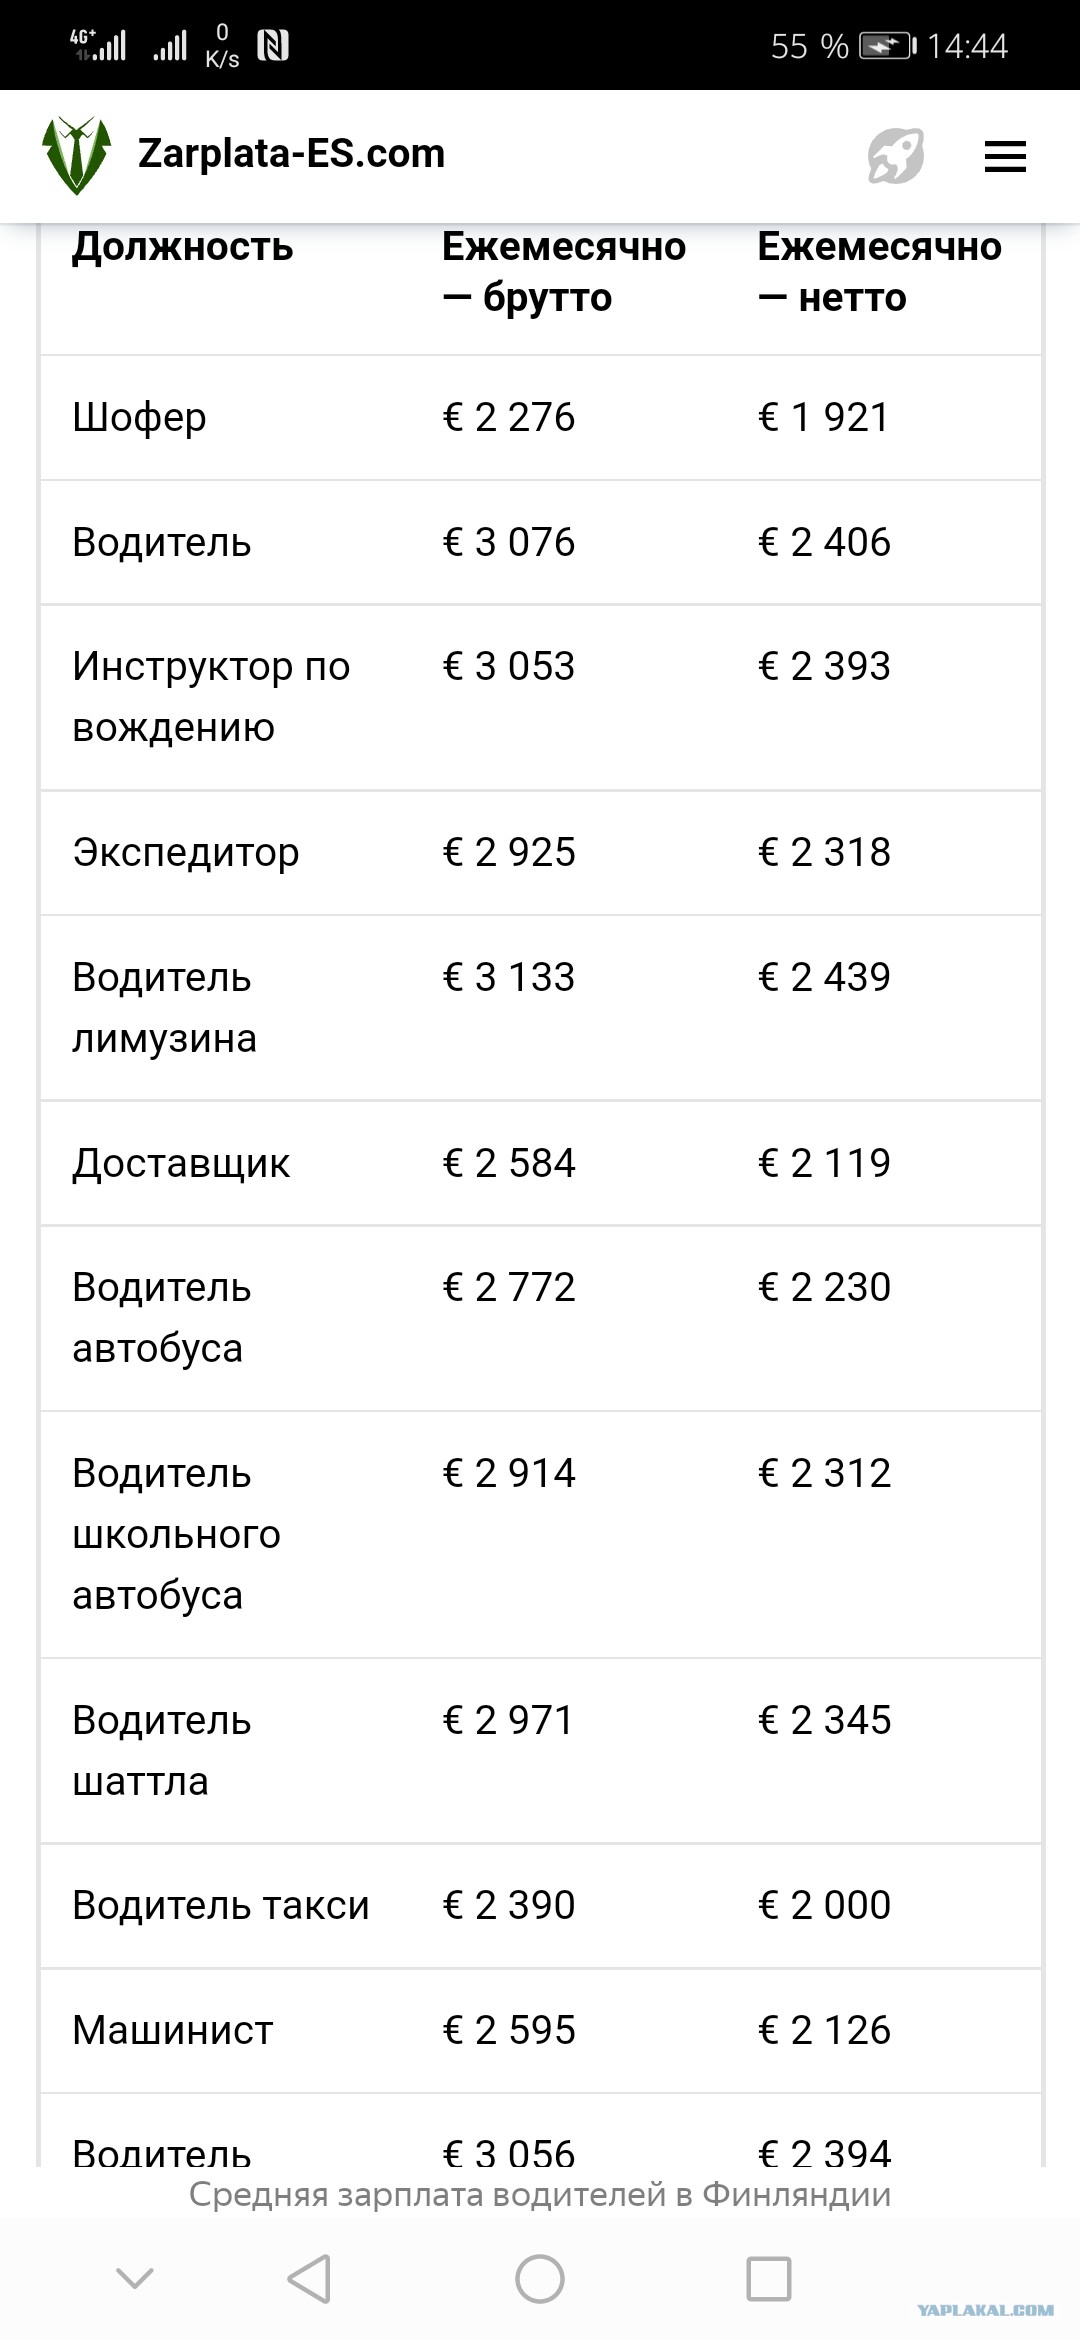
Task: Click the Должность column header
Action: [x=183, y=246]
